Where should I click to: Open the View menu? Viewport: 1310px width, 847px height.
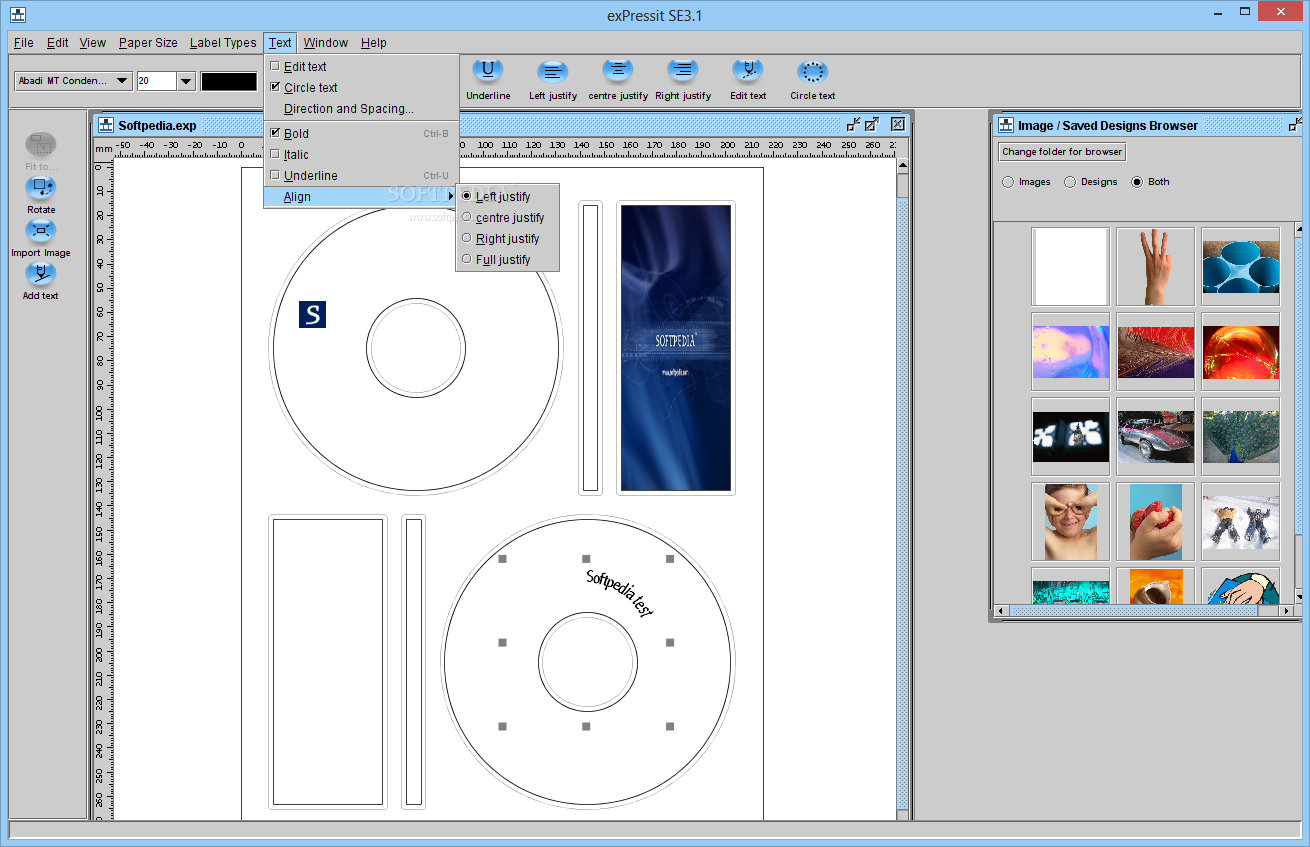(93, 43)
